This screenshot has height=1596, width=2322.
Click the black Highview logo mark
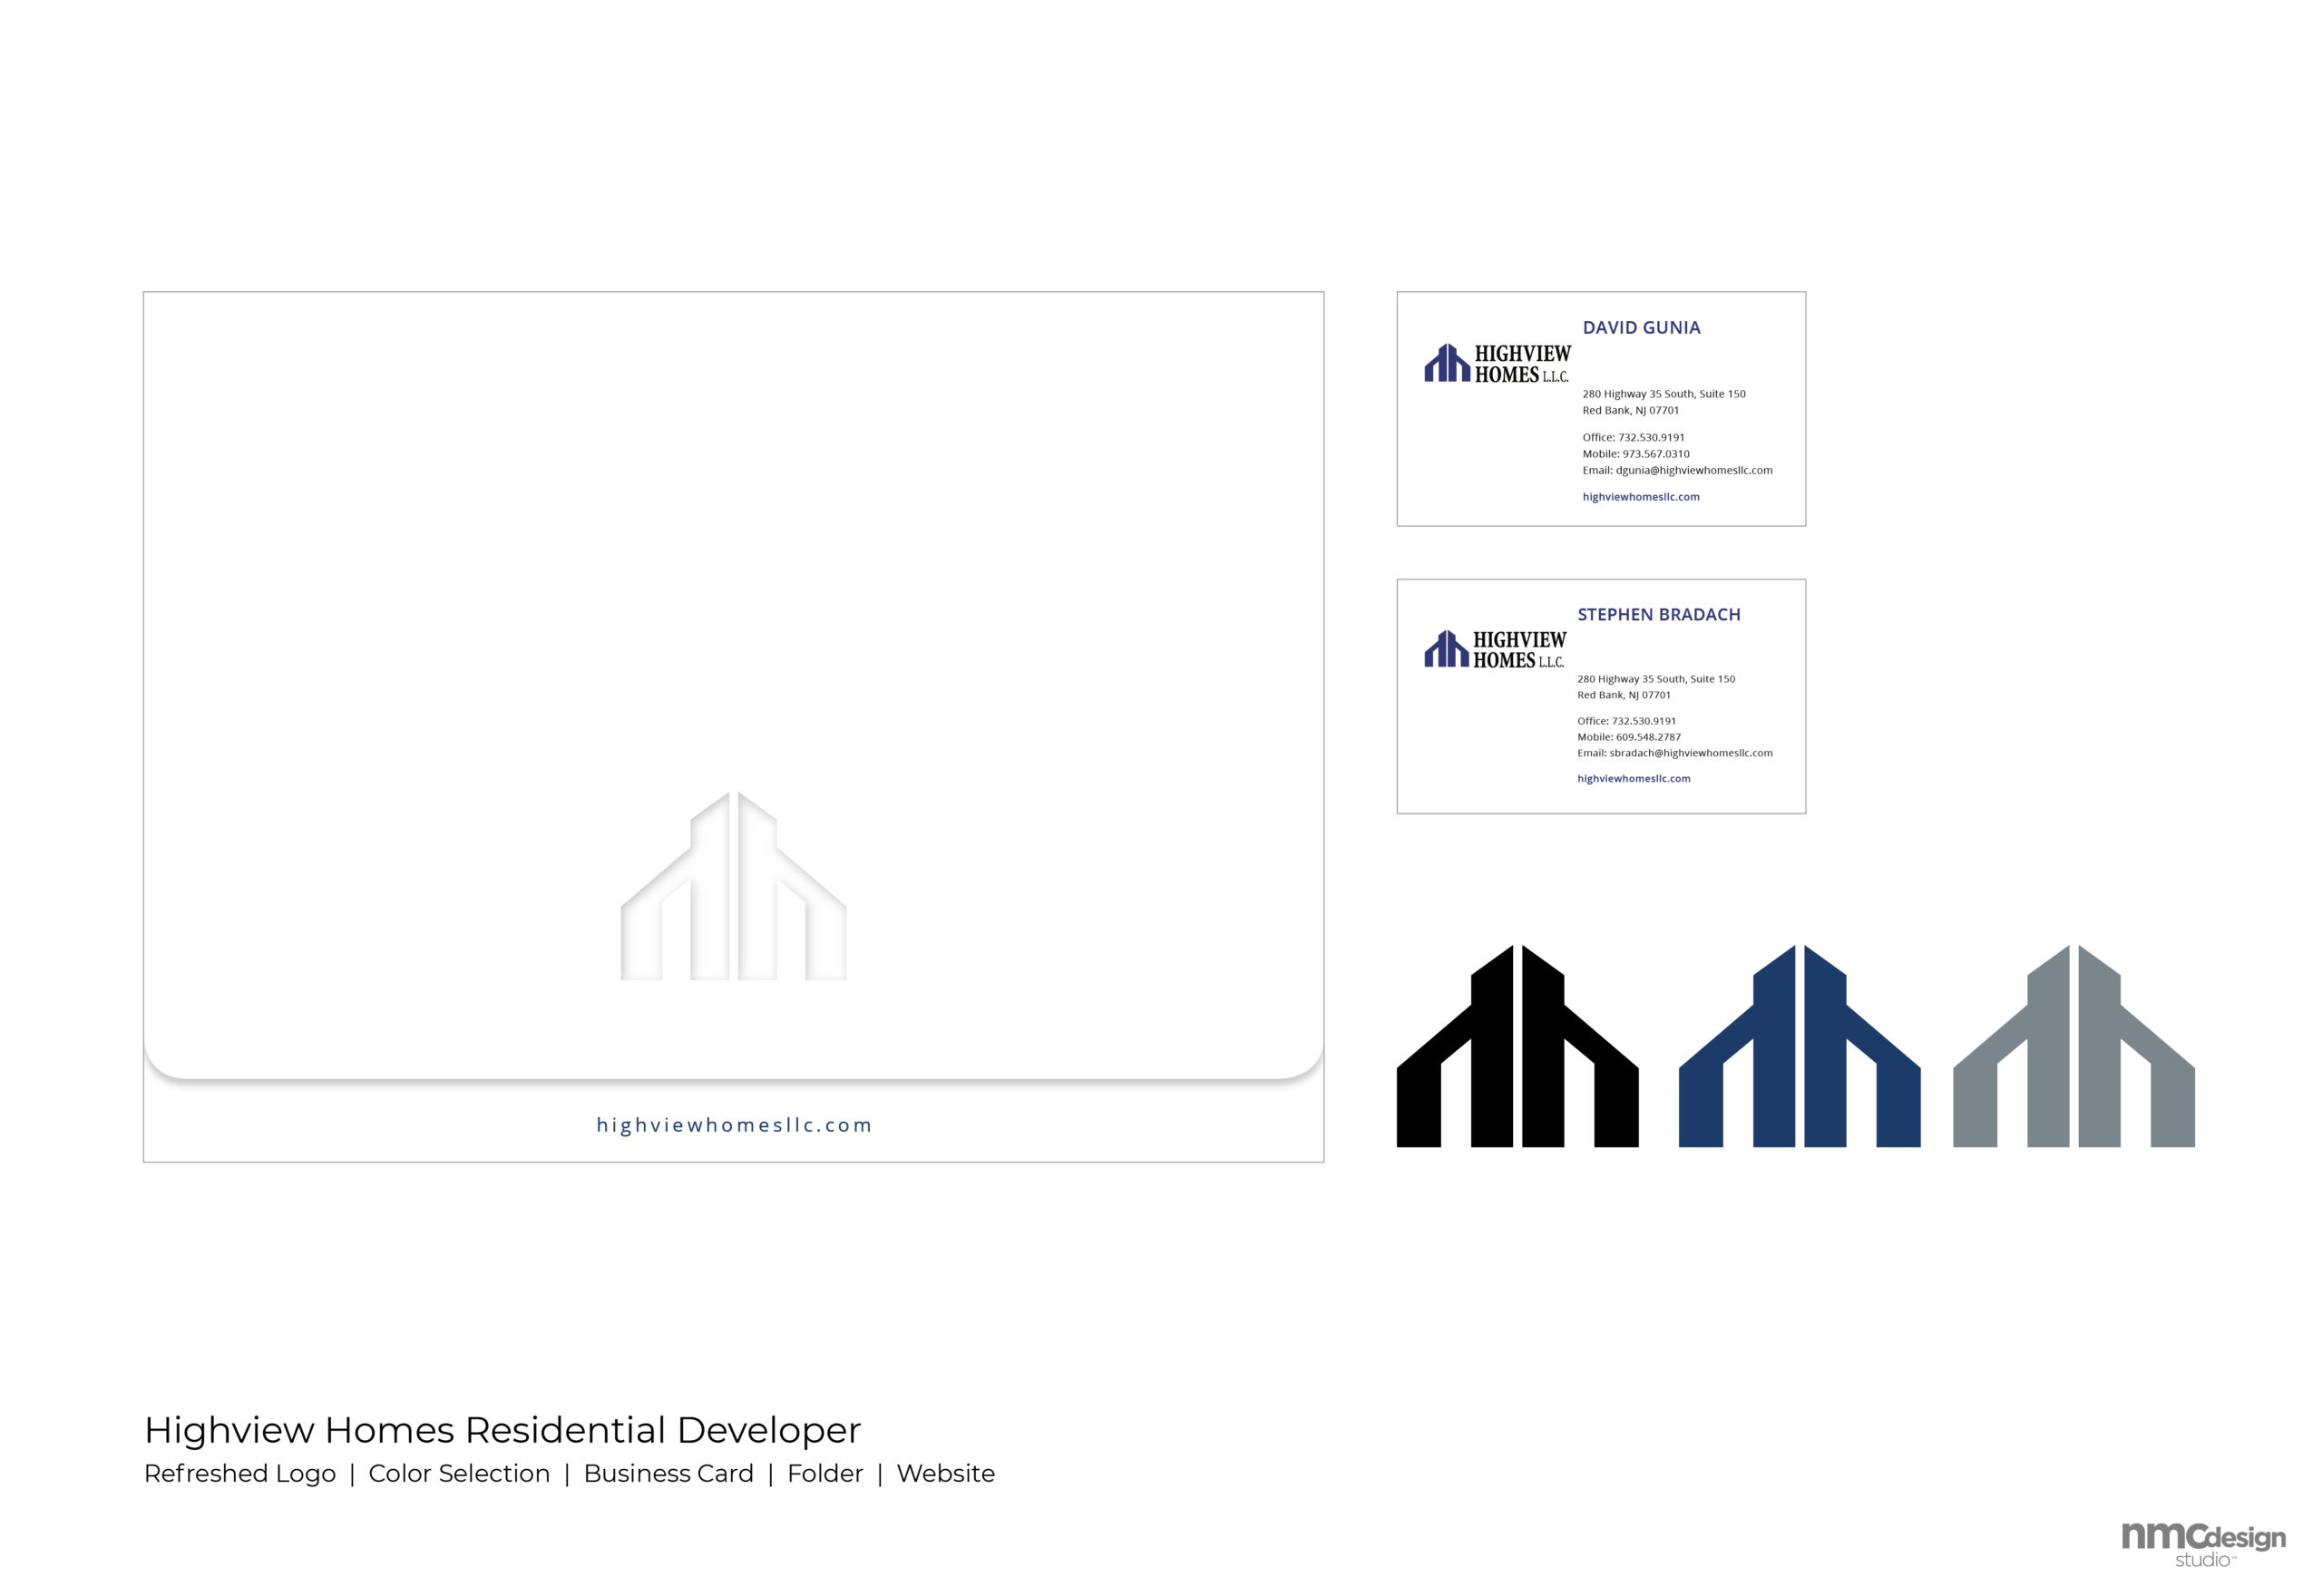pyautogui.click(x=1517, y=1045)
